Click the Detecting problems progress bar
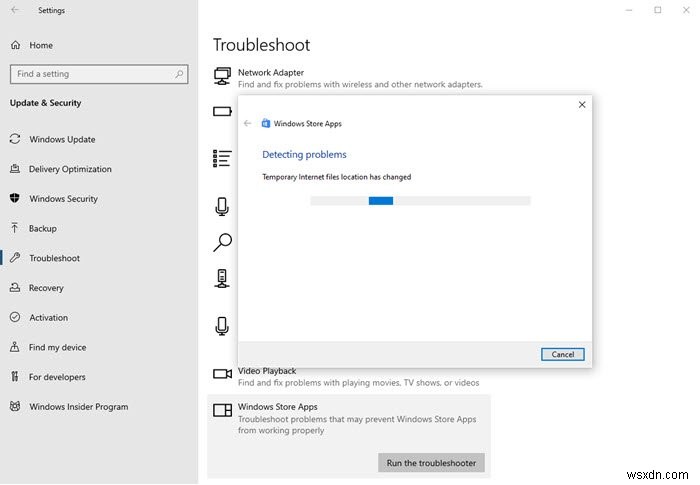The image size is (700, 485). pyautogui.click(x=420, y=200)
